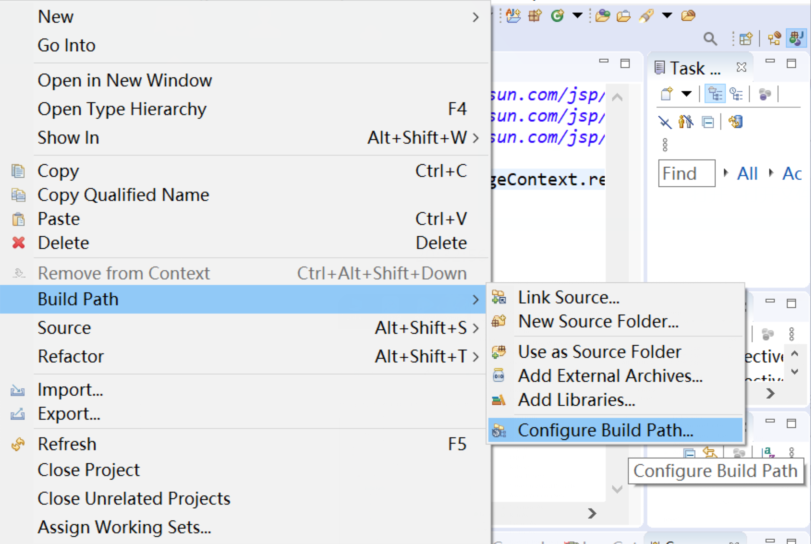This screenshot has width=811, height=544.
Task: Toggle the Categorized presentation in Task List
Action: 715,94
